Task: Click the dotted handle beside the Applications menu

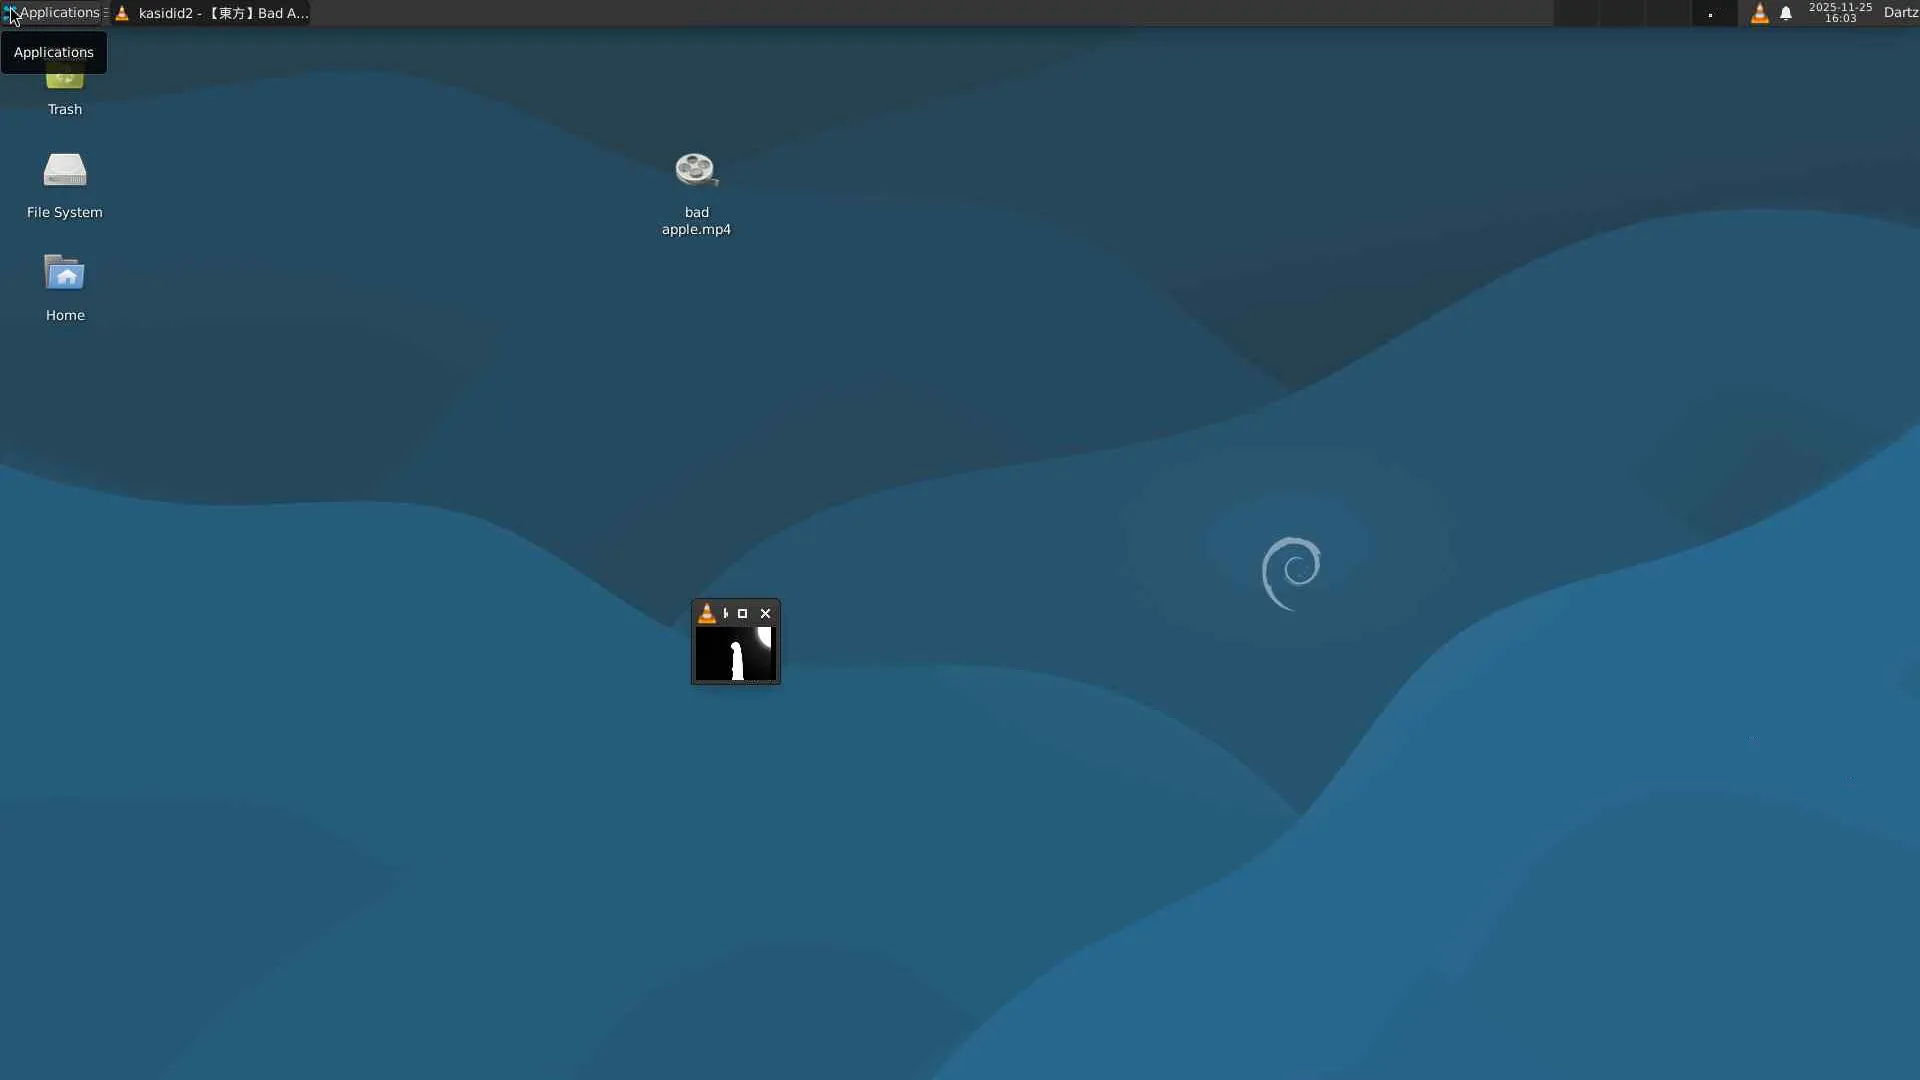Action: [x=106, y=13]
